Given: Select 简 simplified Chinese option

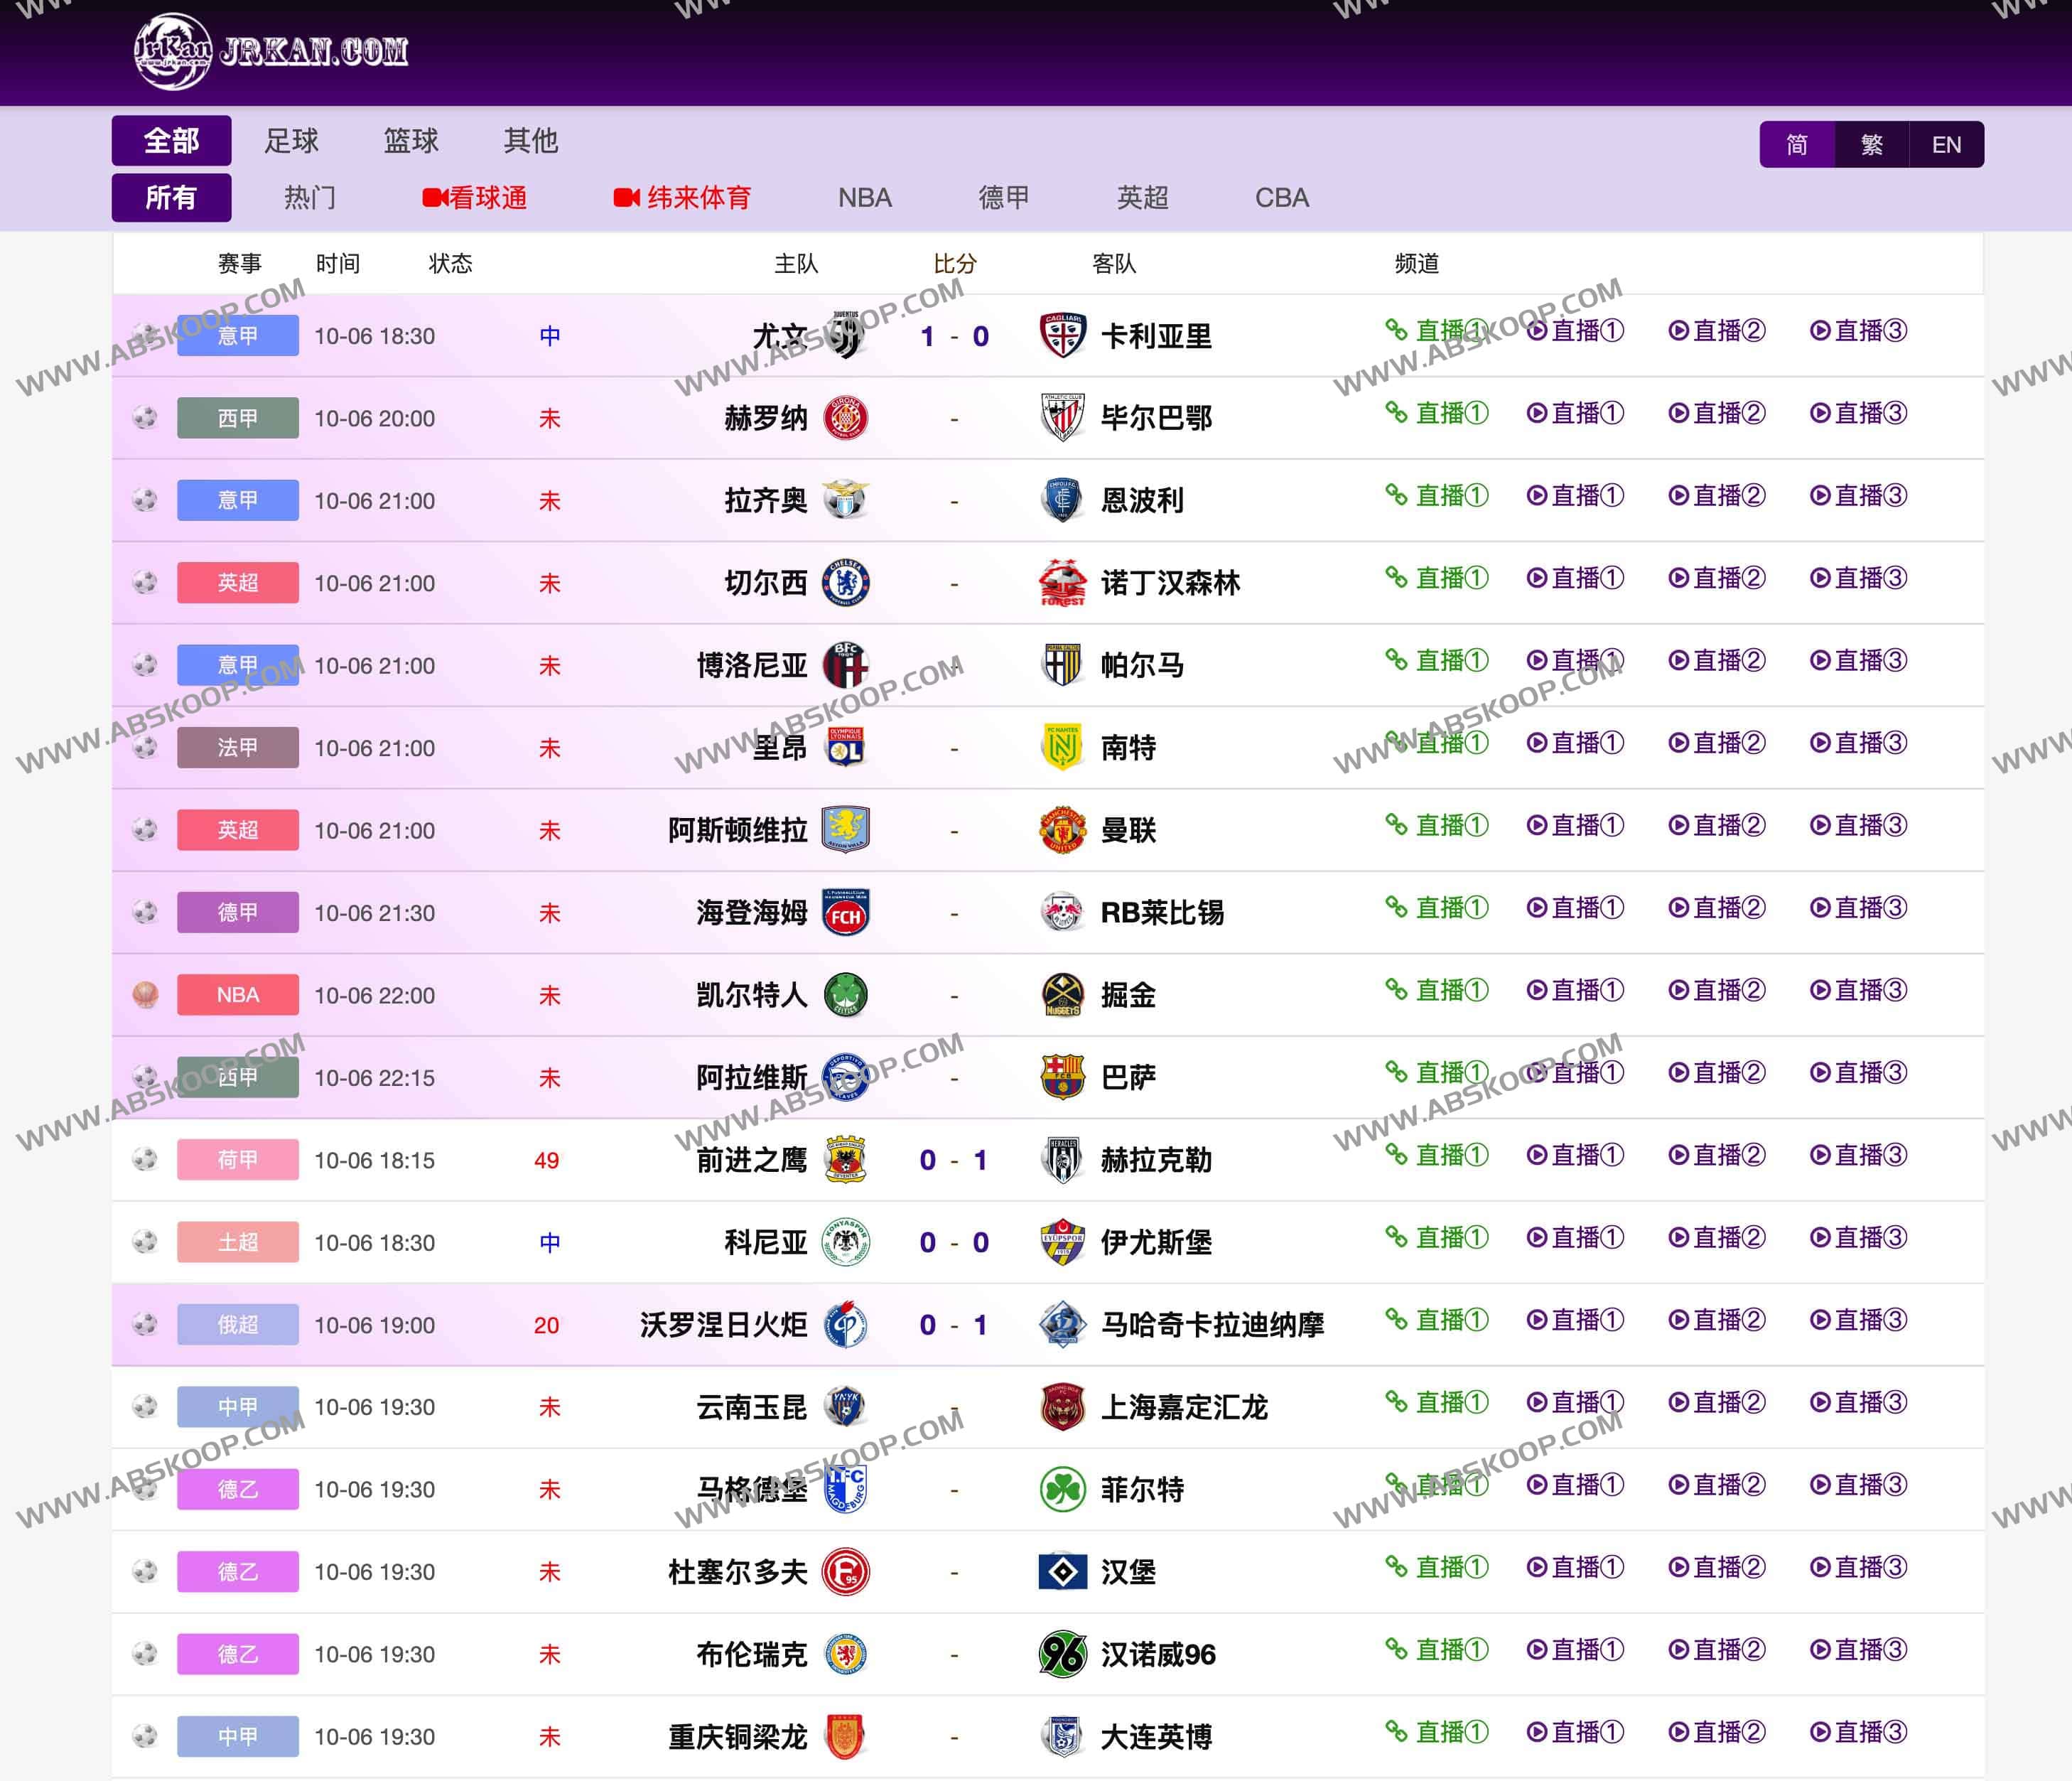Looking at the screenshot, I should click(x=1796, y=145).
